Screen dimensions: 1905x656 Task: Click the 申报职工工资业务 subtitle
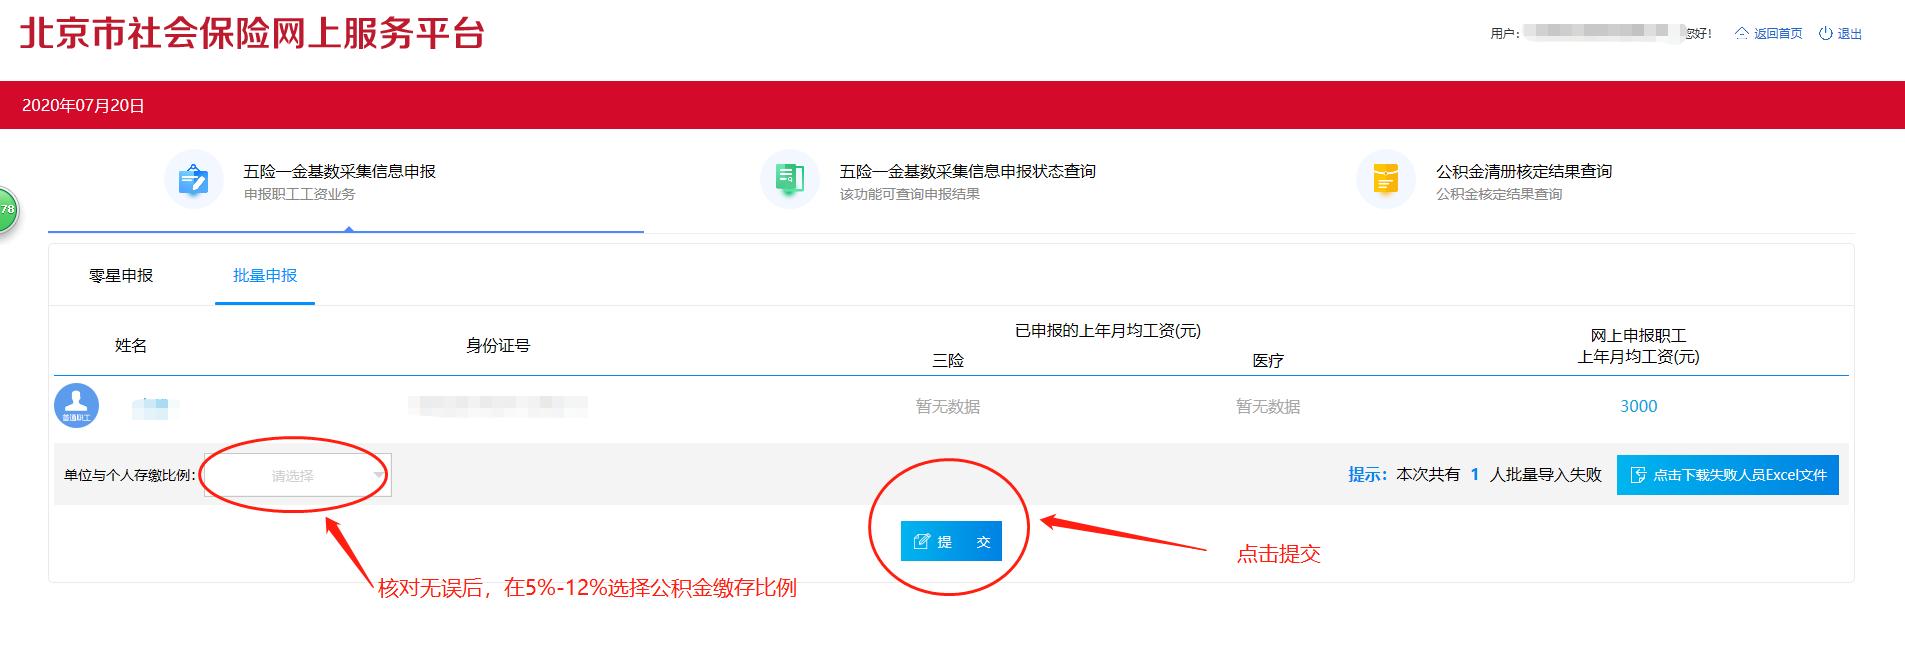pyautogui.click(x=300, y=194)
